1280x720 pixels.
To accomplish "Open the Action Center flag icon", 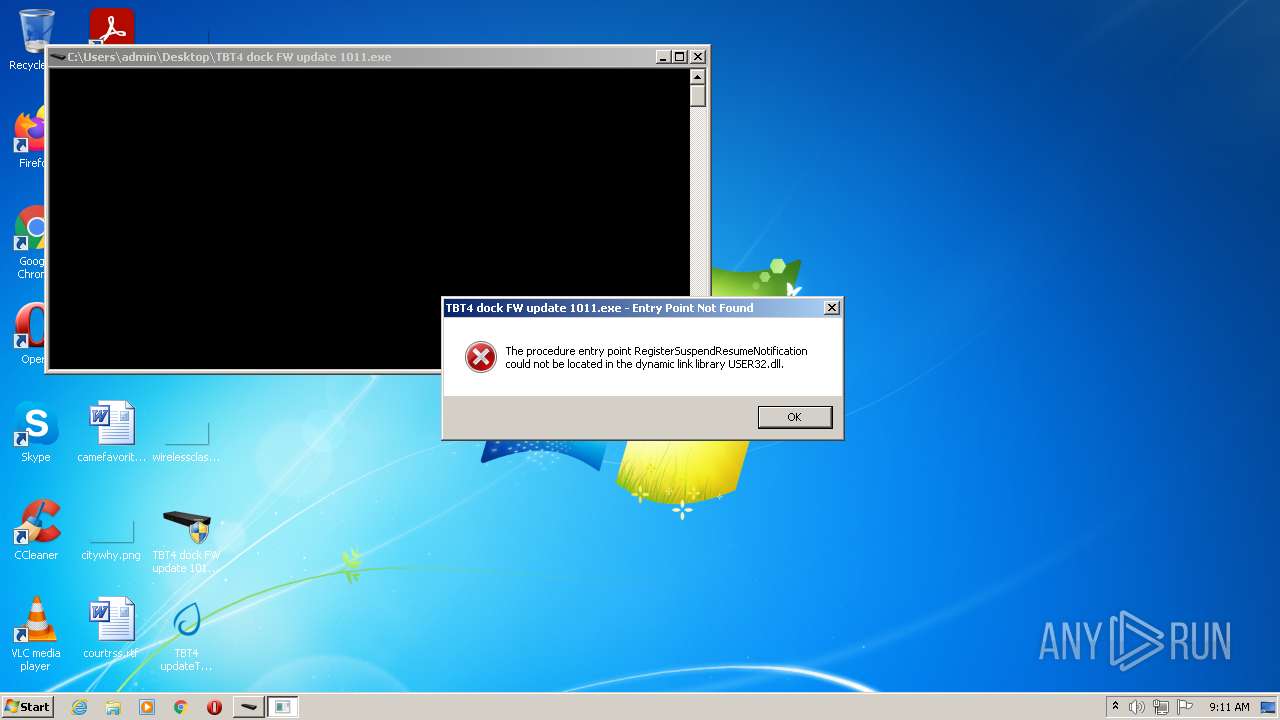I will click(1185, 707).
